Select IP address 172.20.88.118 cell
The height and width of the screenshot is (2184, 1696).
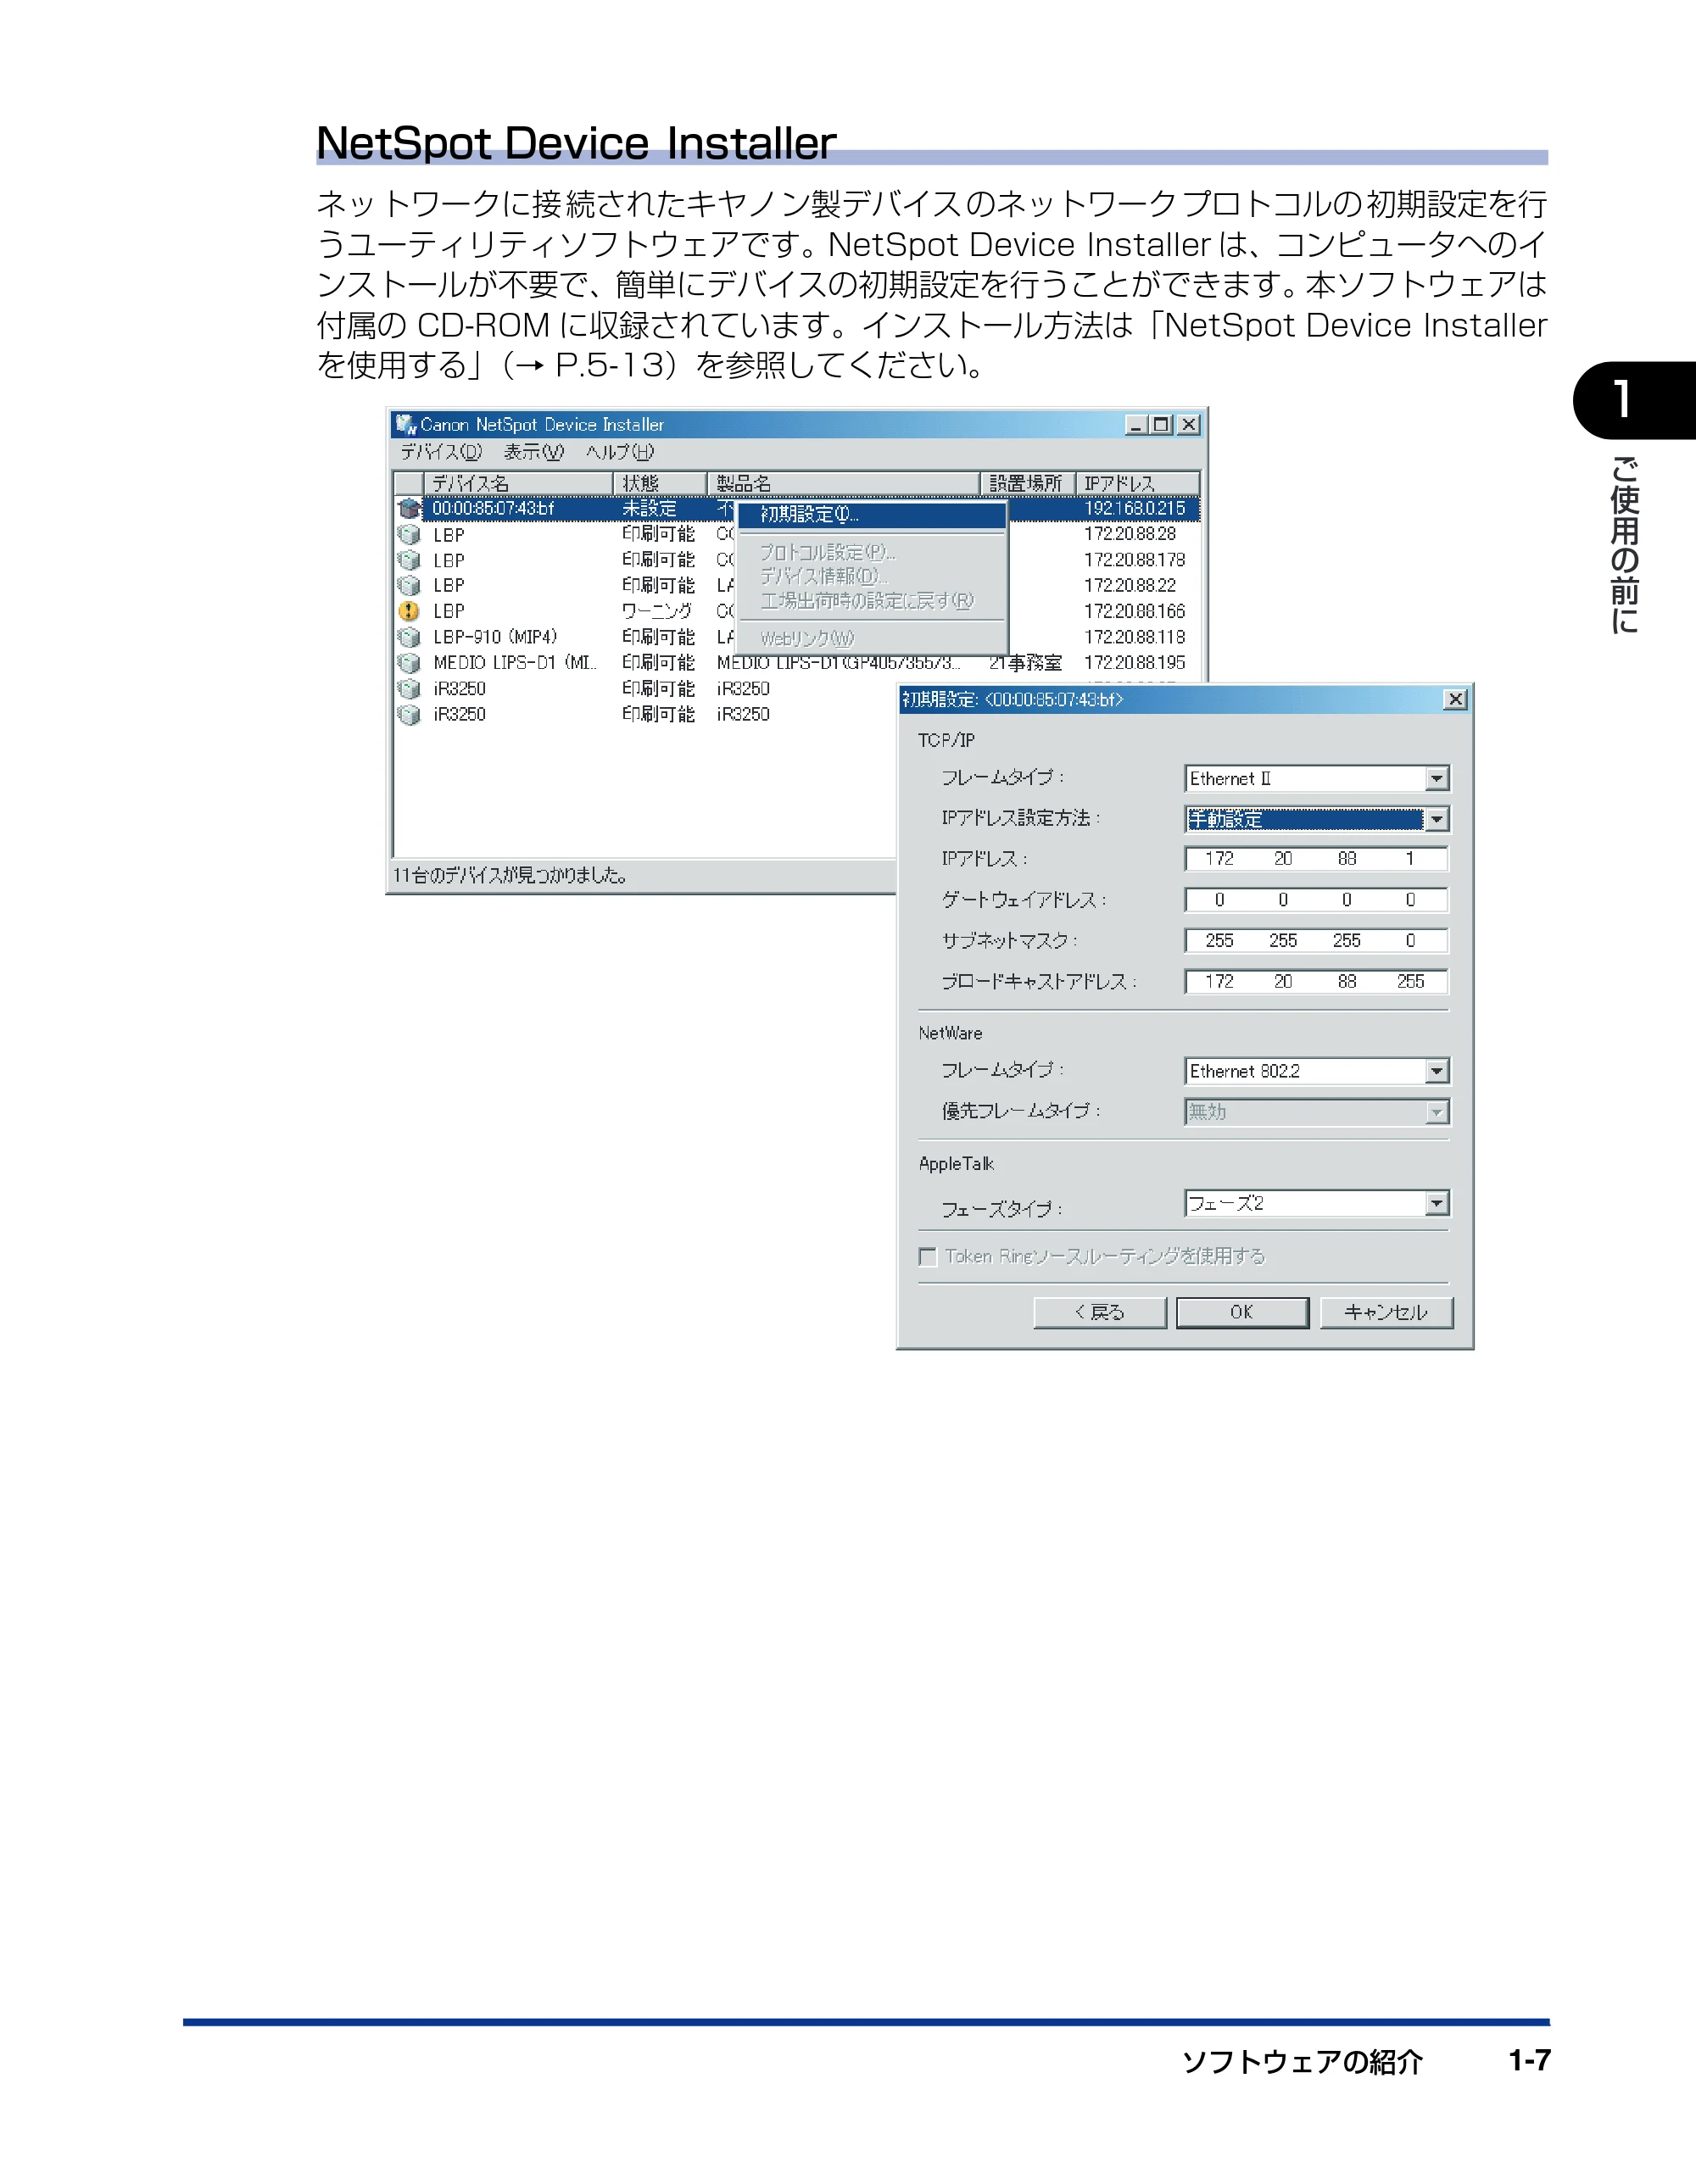(x=1134, y=637)
